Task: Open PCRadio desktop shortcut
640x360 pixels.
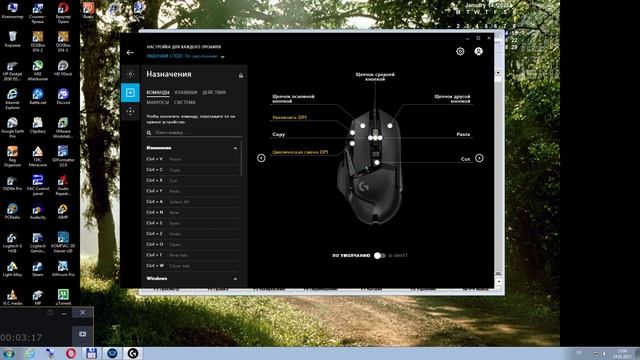Action: 12,212
